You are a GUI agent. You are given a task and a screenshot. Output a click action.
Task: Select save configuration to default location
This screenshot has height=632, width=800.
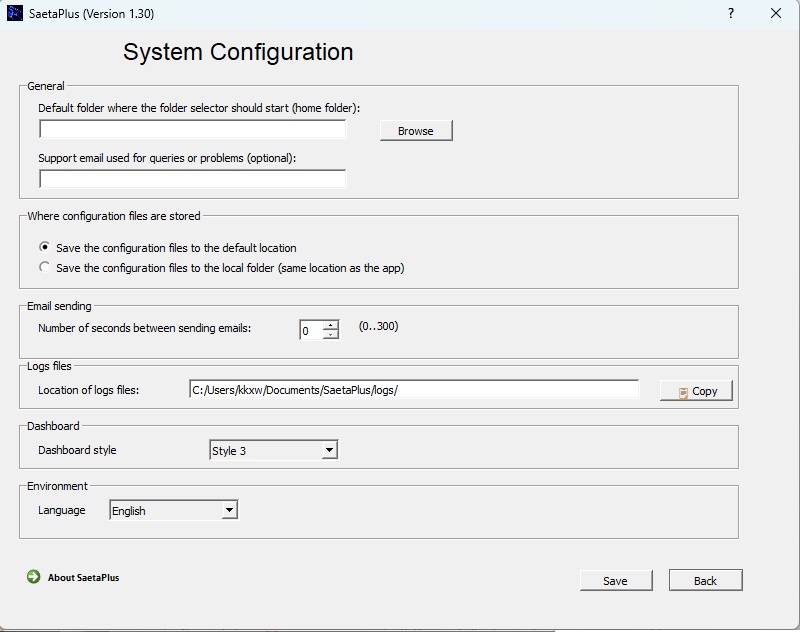[x=44, y=247]
